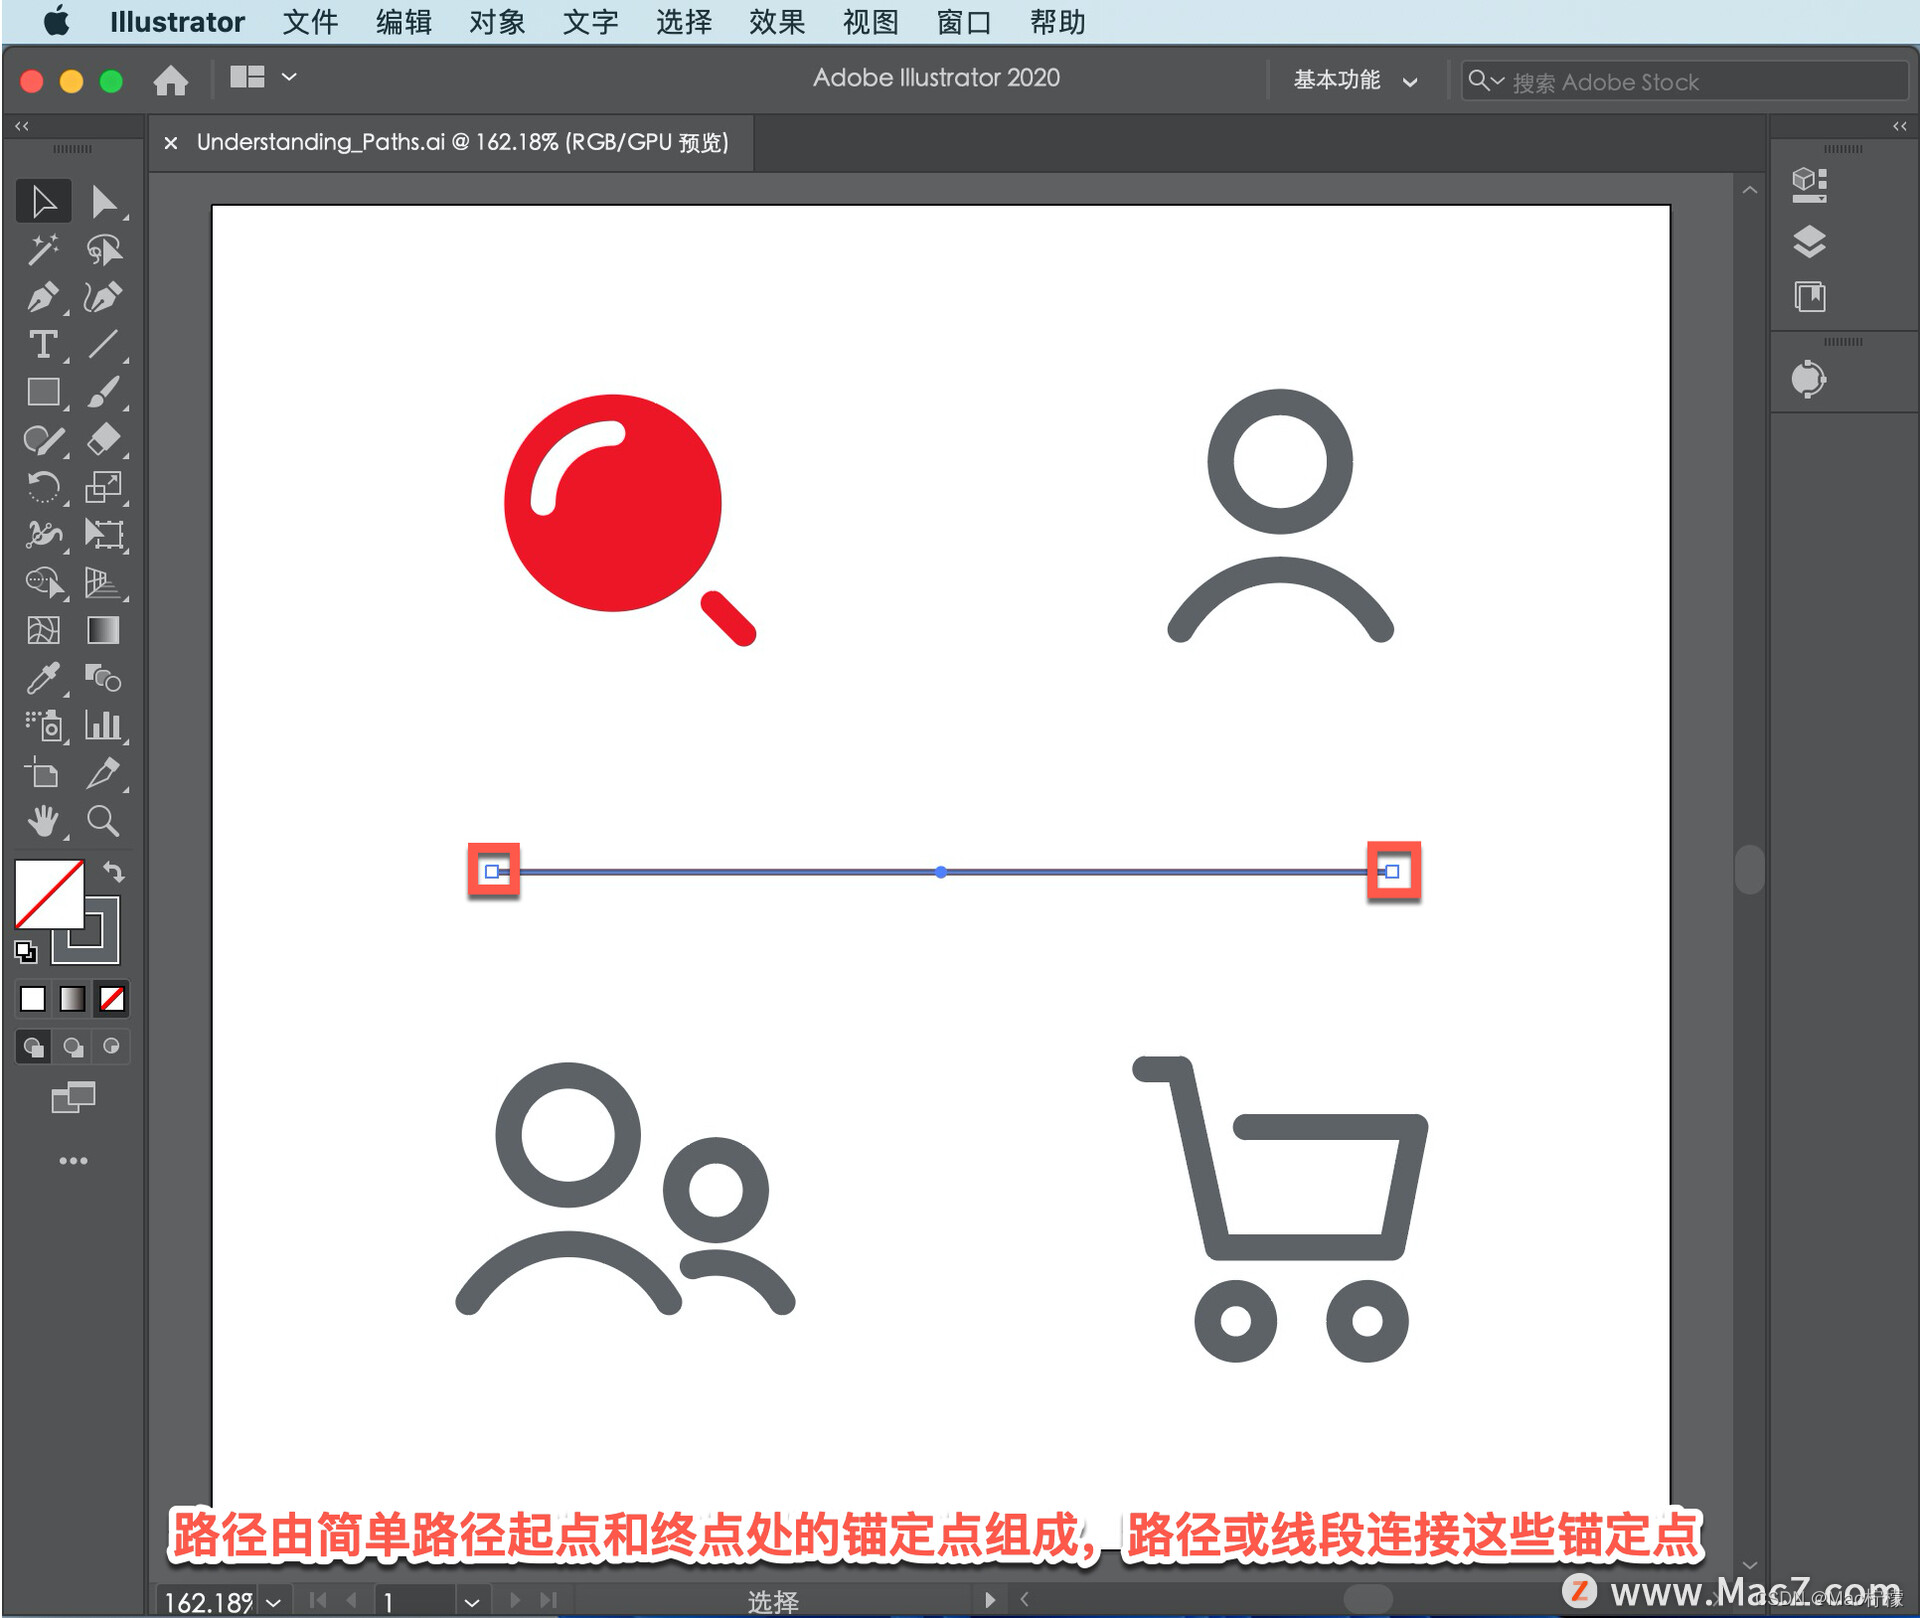Set paint to None mode

112,998
